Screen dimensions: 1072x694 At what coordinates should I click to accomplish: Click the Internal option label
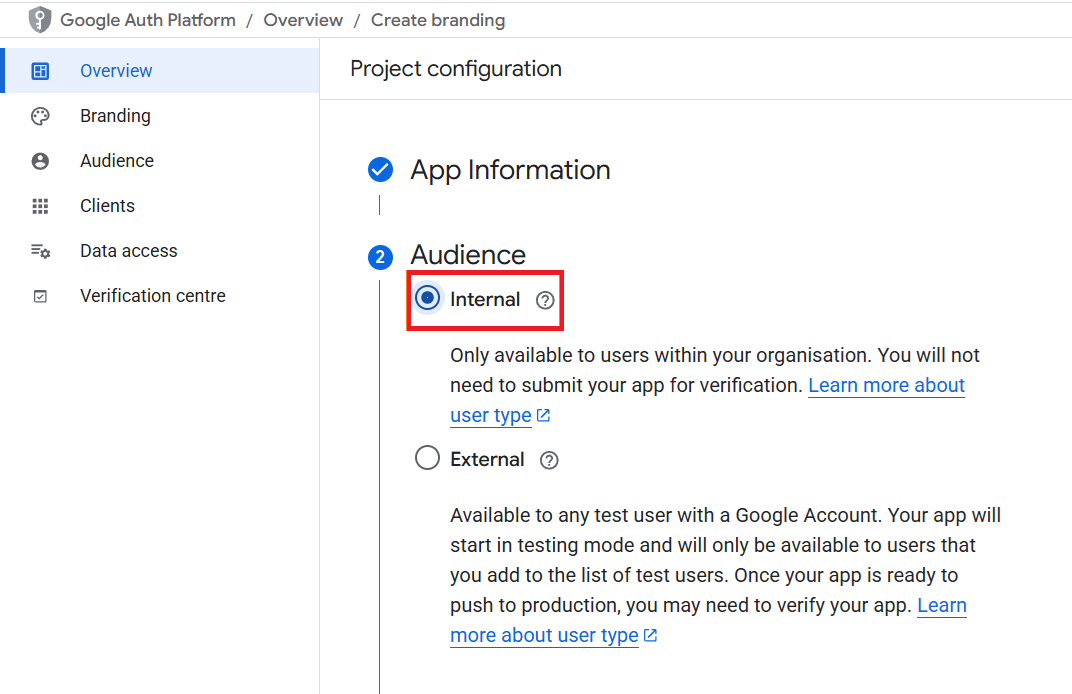click(485, 299)
